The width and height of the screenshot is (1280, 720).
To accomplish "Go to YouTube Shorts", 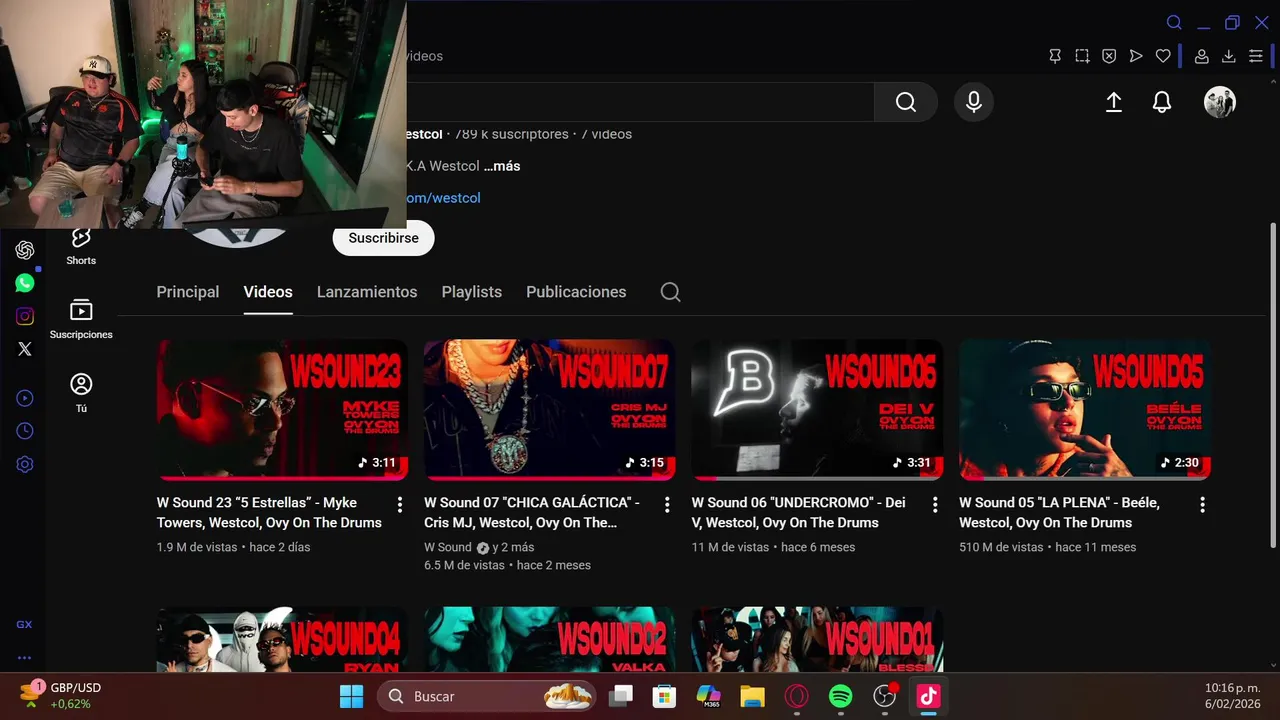I will (x=81, y=246).
